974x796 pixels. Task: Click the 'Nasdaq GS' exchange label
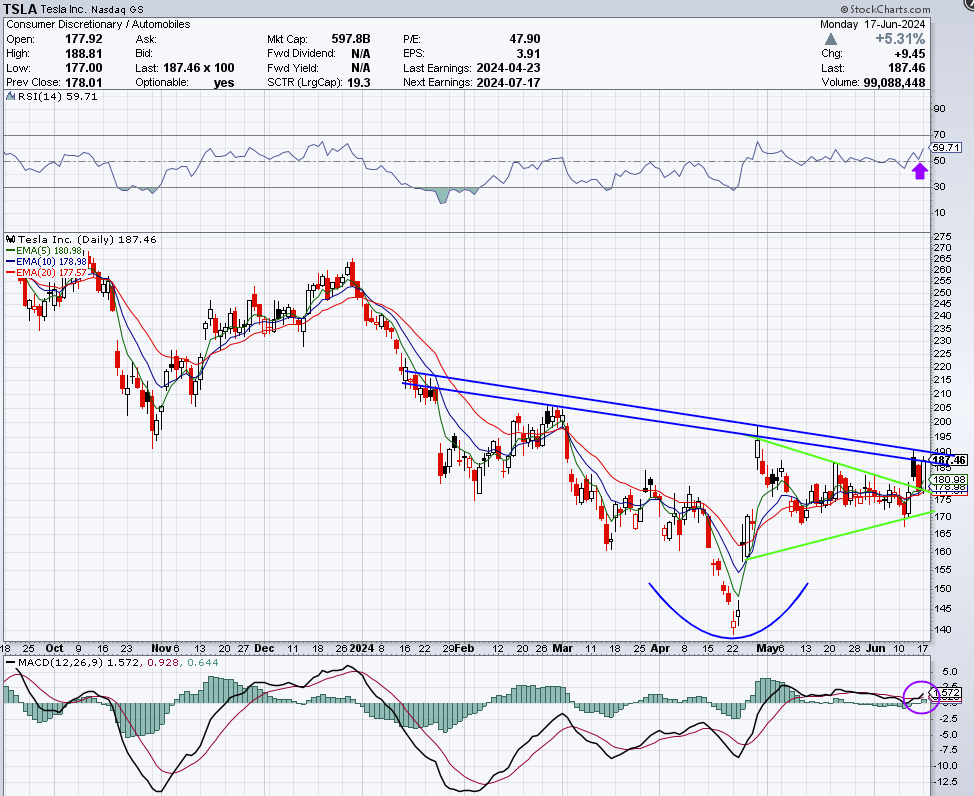coord(117,9)
